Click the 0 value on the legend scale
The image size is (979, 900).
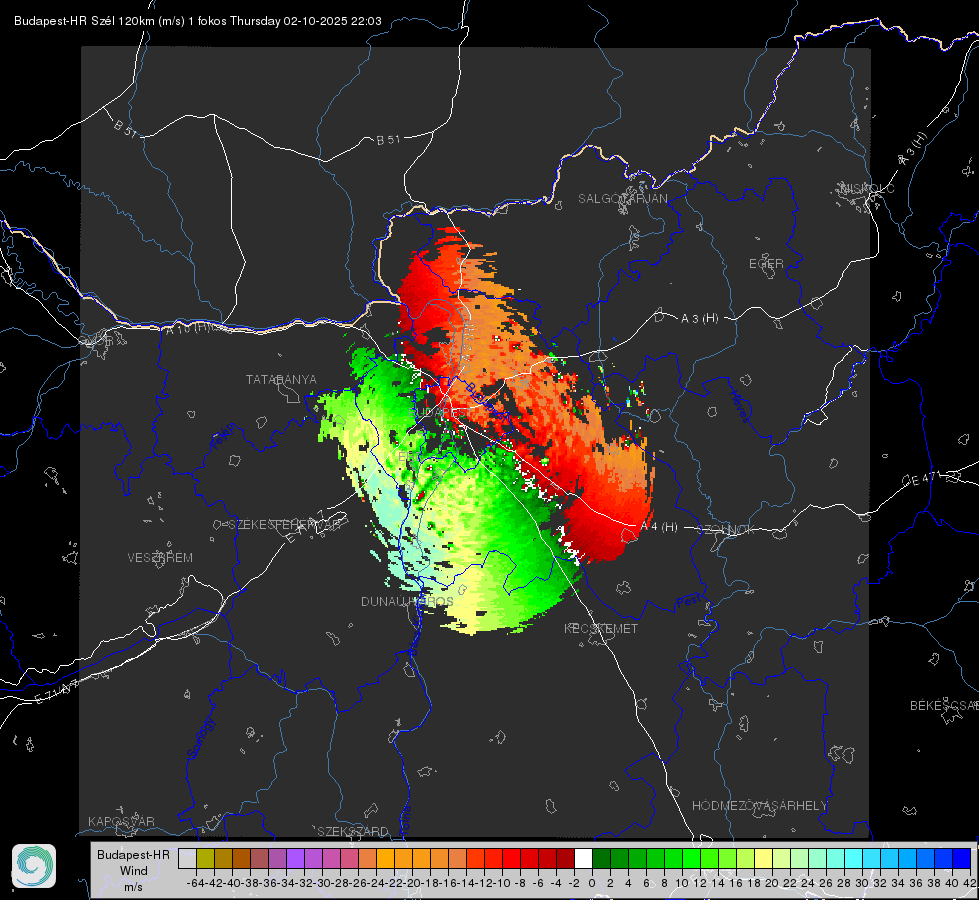[592, 883]
